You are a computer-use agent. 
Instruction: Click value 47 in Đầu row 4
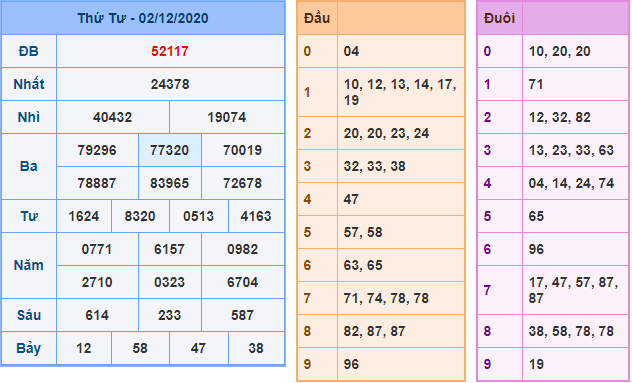[x=351, y=200]
